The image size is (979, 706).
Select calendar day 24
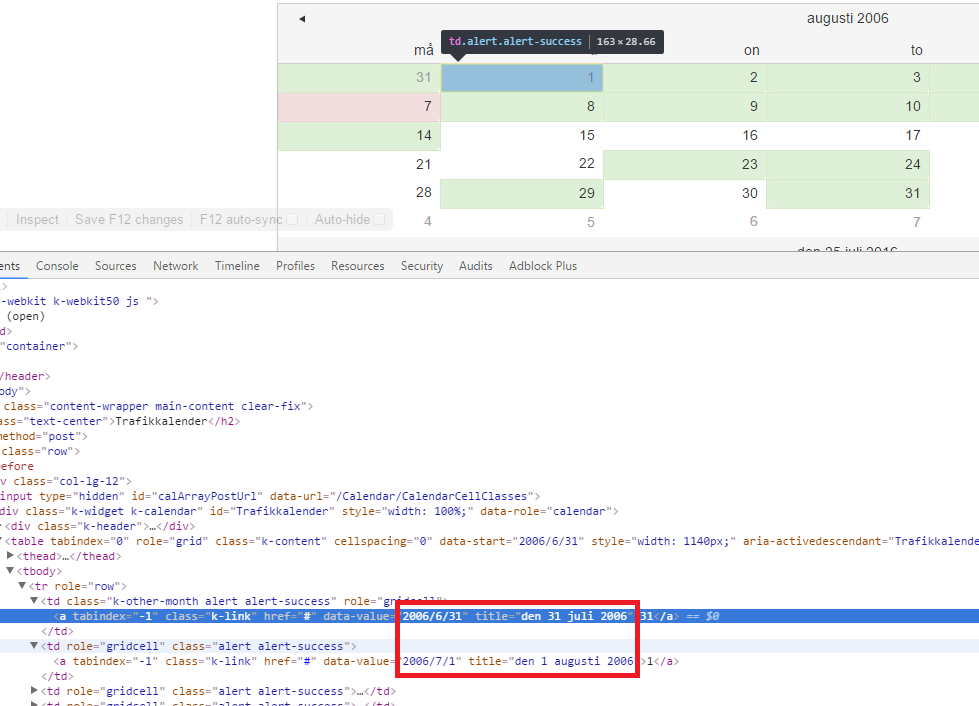pyautogui.click(x=848, y=164)
